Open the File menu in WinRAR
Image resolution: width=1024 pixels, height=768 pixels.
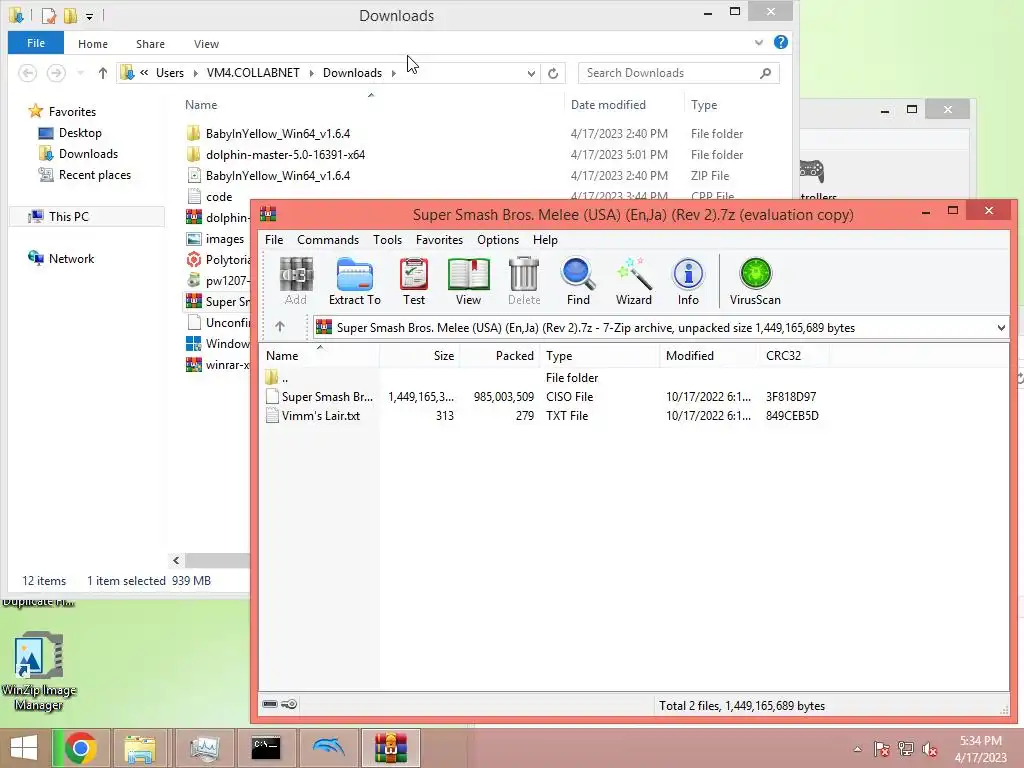[274, 240]
